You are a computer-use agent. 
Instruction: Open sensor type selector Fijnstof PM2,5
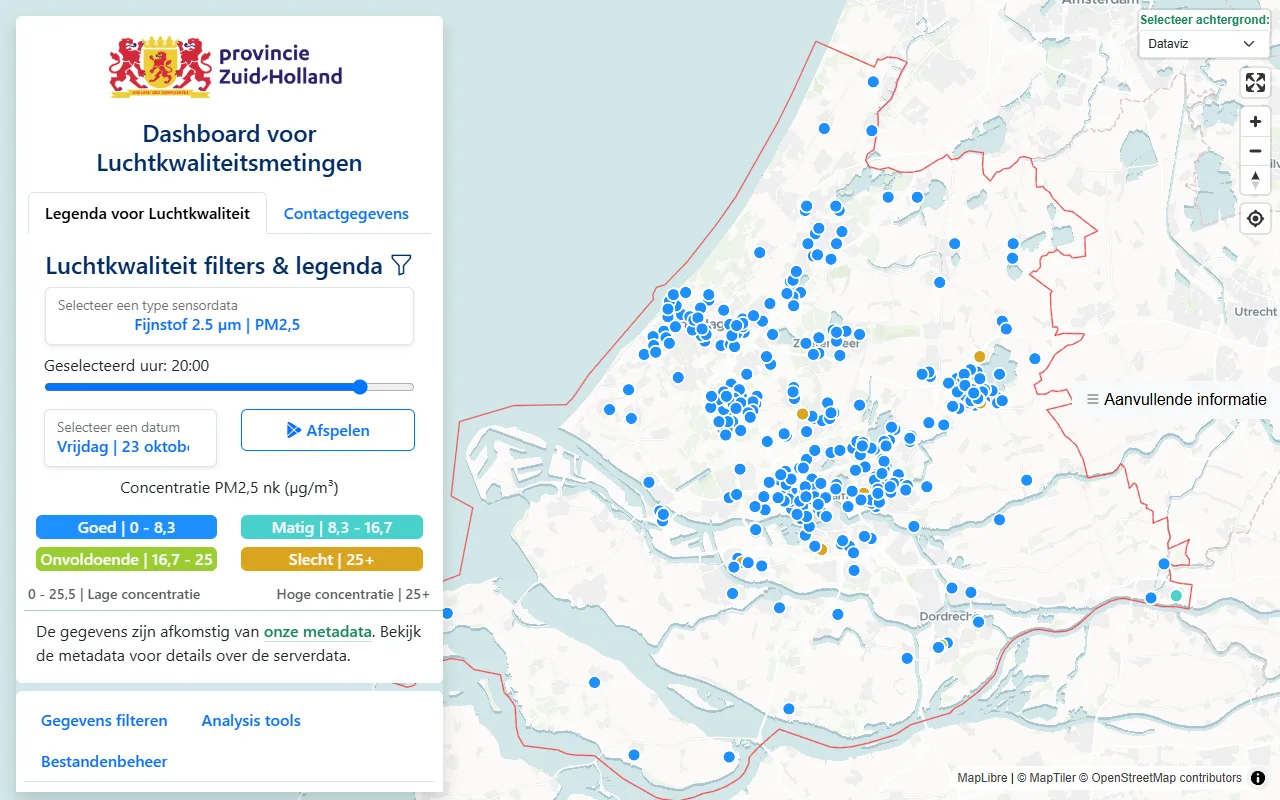229,316
